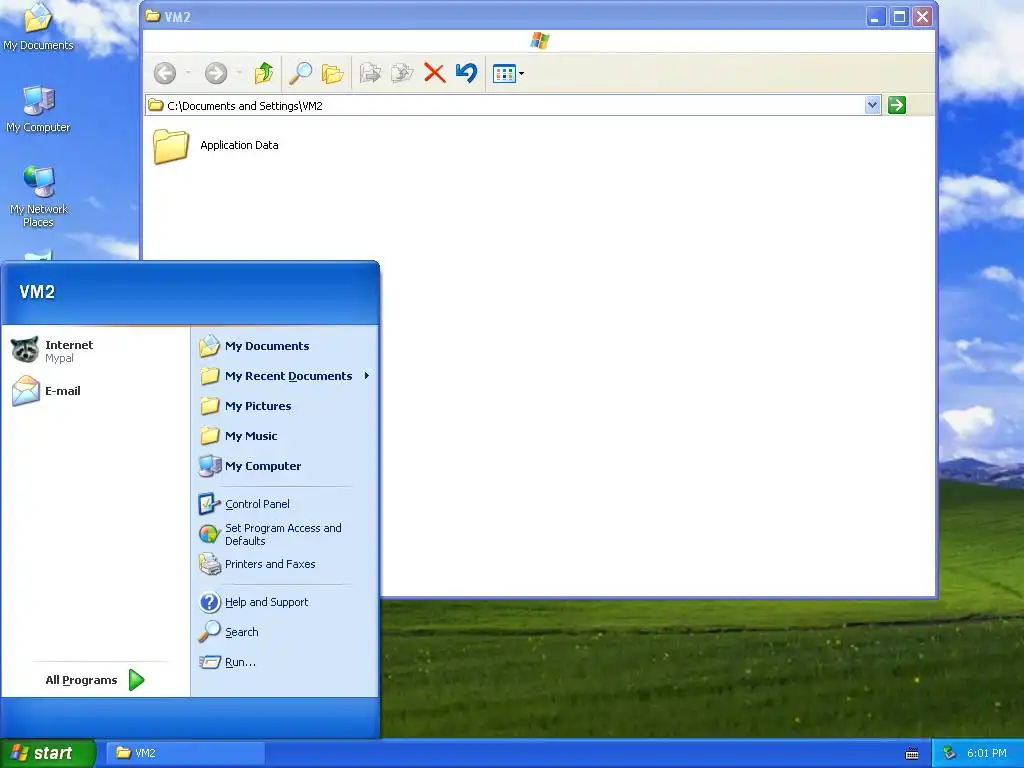Click the system tray icon beside clock
This screenshot has width=1024, height=768.
950,753
